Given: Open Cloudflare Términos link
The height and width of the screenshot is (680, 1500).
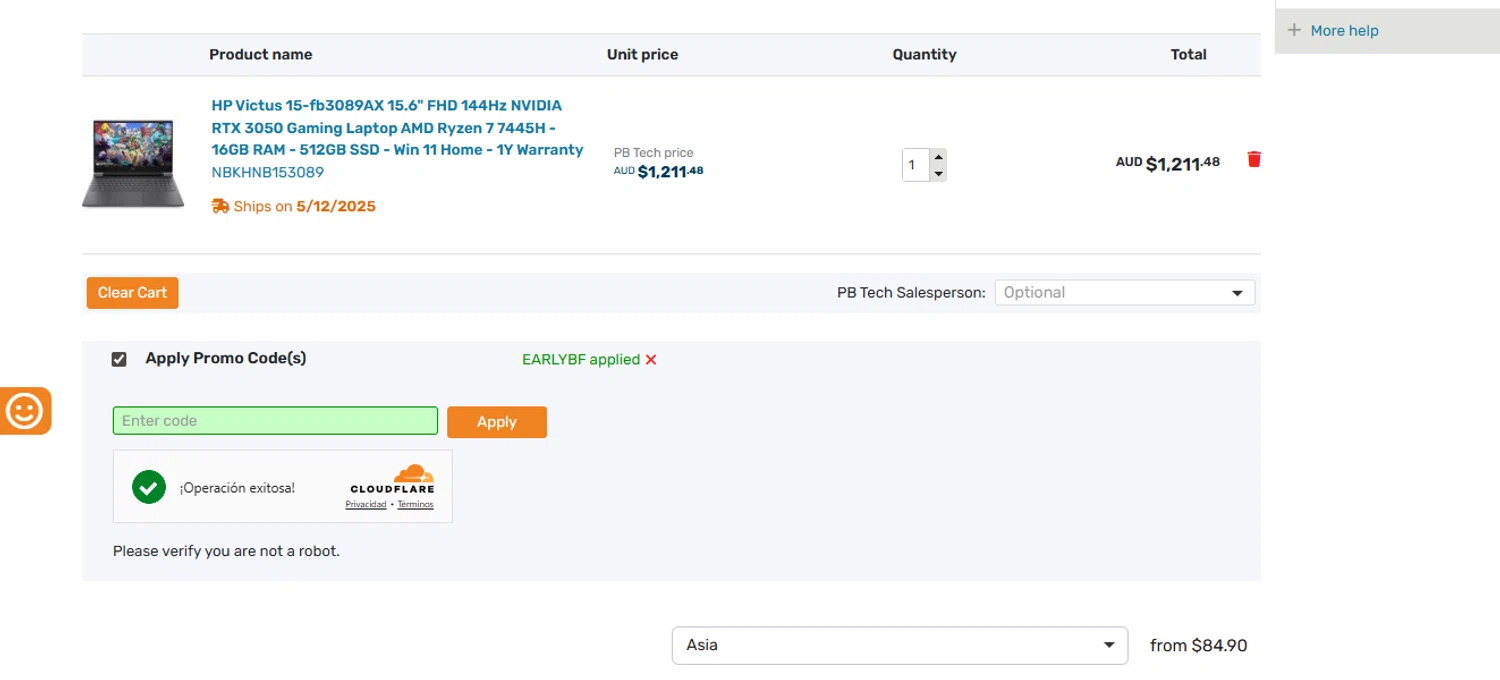Looking at the screenshot, I should [x=415, y=504].
